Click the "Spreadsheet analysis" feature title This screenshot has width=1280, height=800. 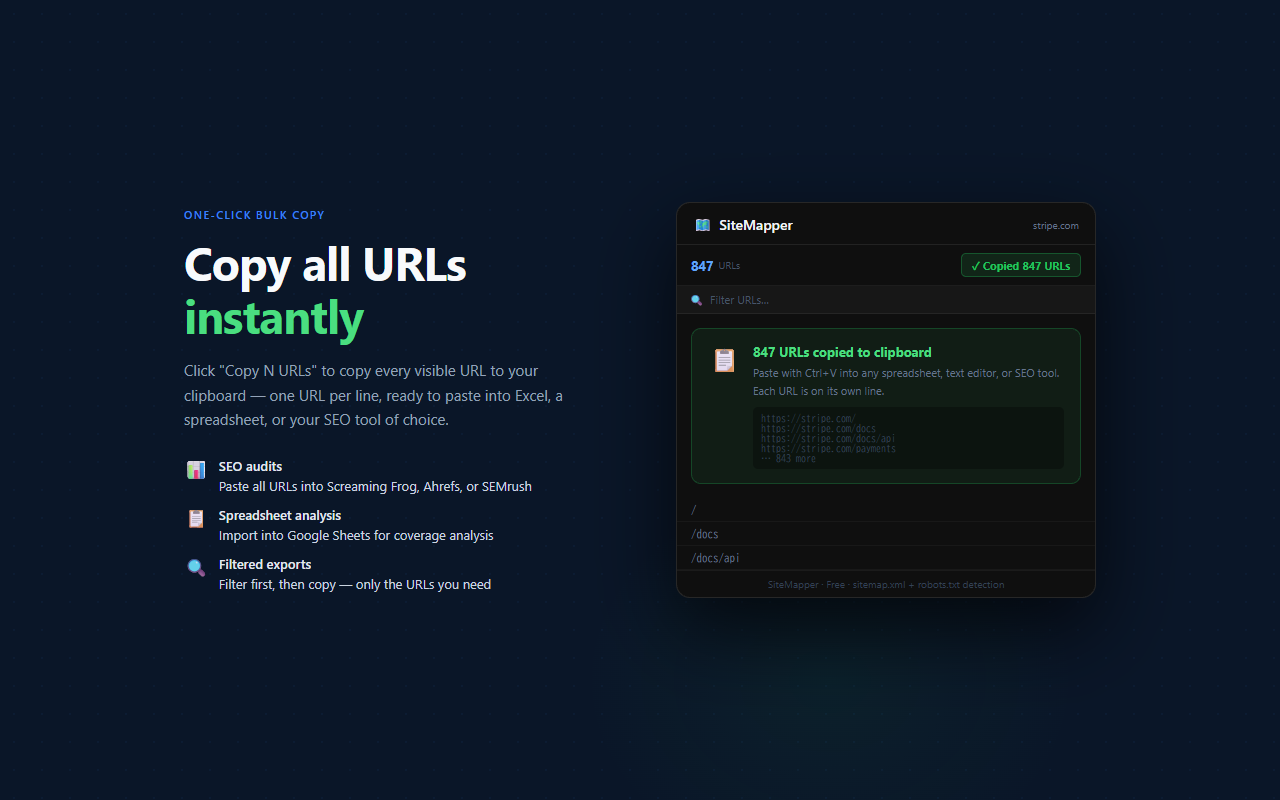(280, 515)
